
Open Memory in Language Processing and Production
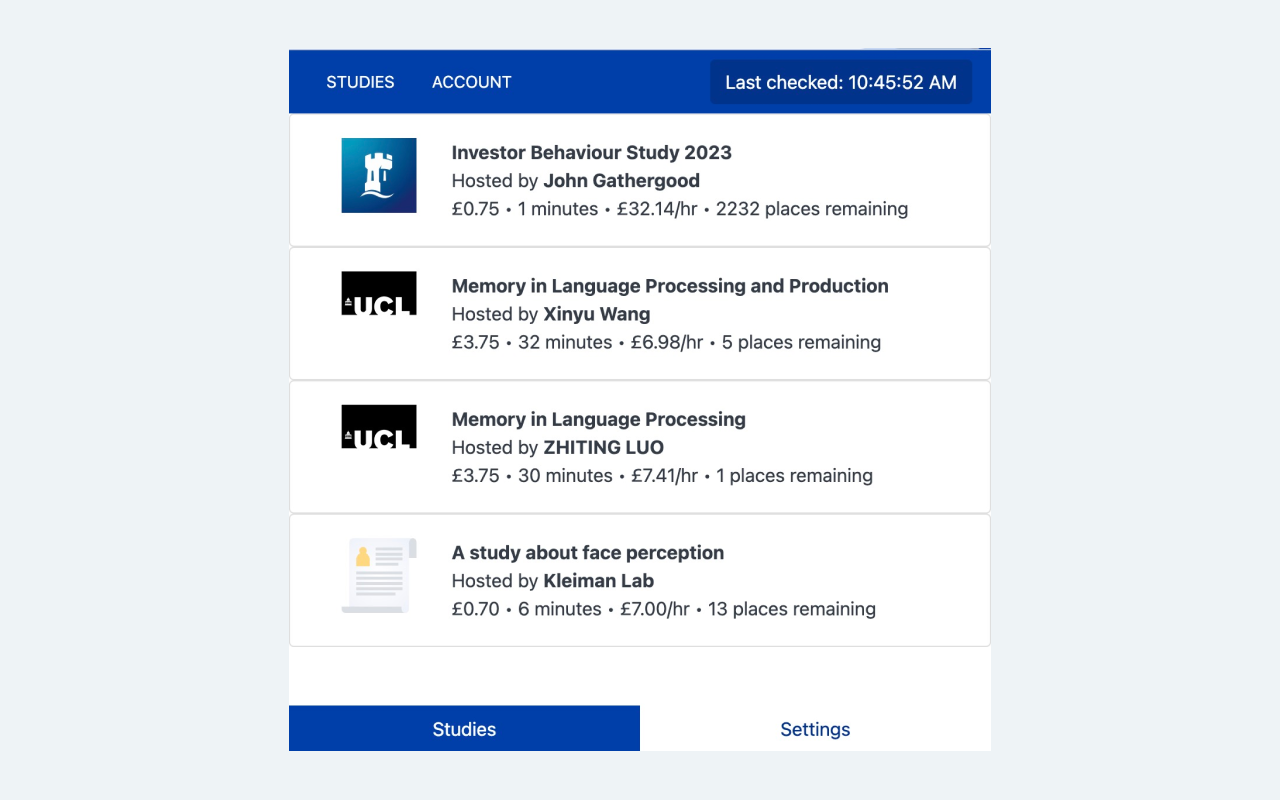[670, 286]
